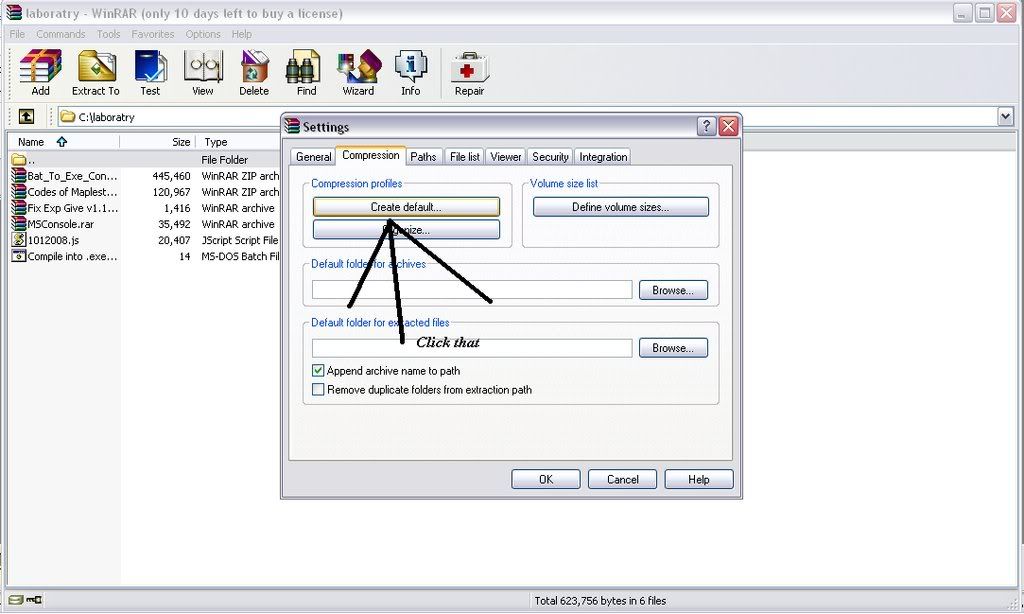Click the 120,967 size value
The width and height of the screenshot is (1024, 614).
(x=171, y=192)
